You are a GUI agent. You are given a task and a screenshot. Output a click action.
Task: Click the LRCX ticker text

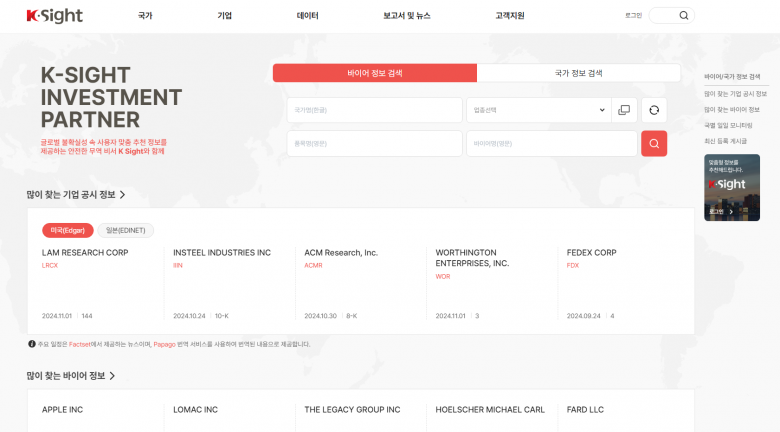pos(50,265)
